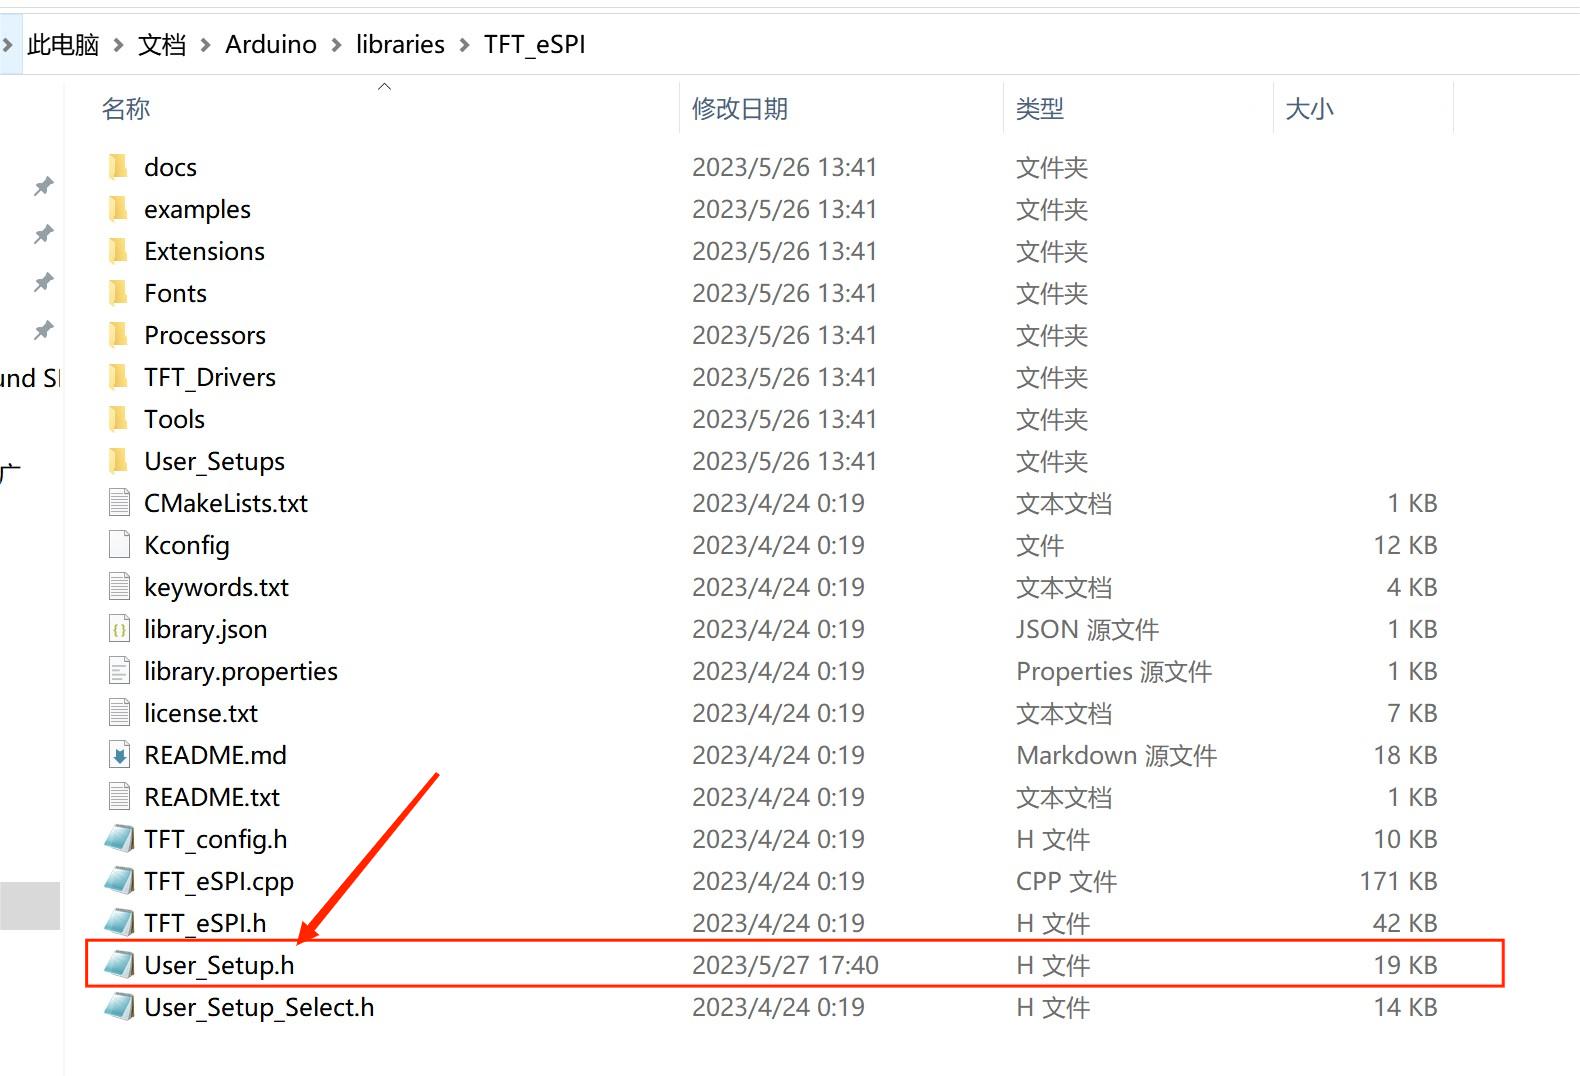Click the User_Setup.h file icon
This screenshot has width=1580, height=1076.
119,965
